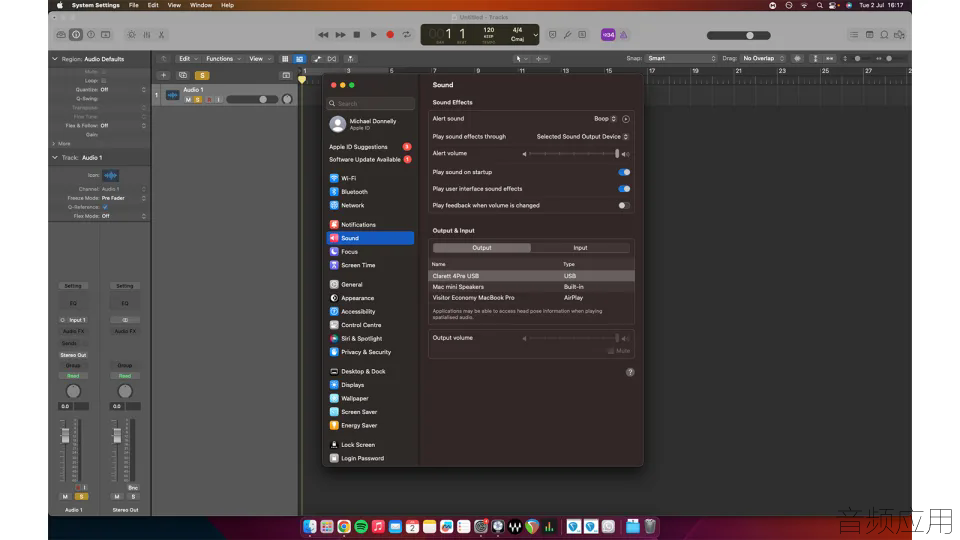
Task: Select Displays in System Settings sidebar
Action: pos(370,384)
